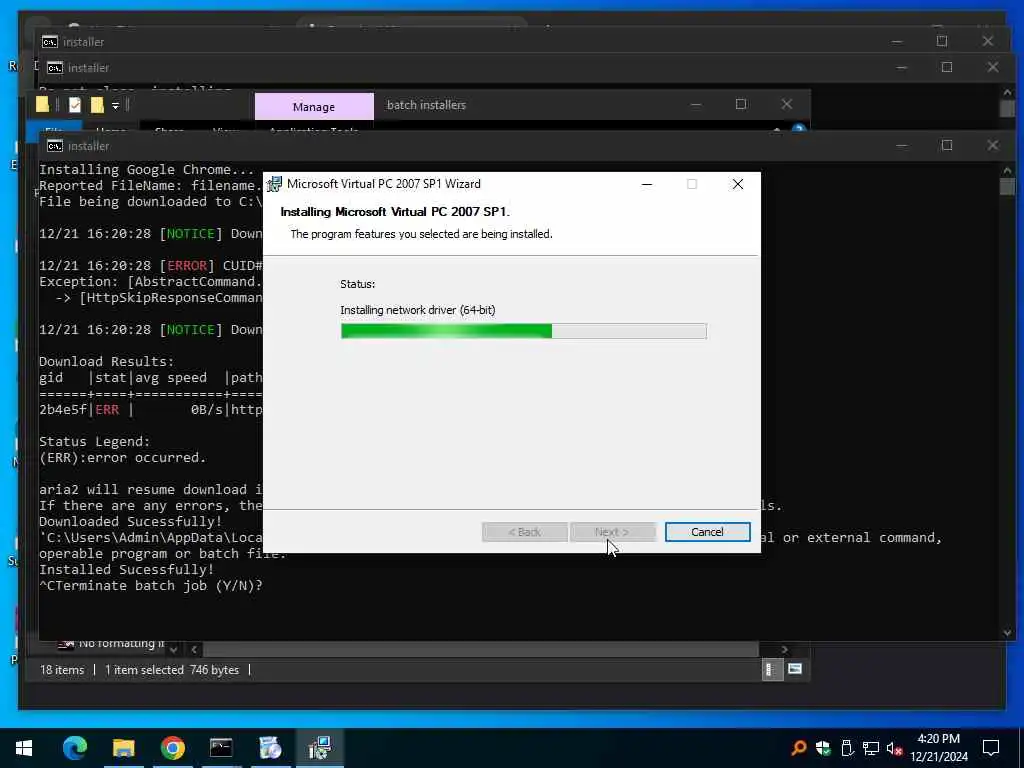Click '1 item selected 746 bytes' status text
This screenshot has height=768, width=1024.
tap(172, 670)
